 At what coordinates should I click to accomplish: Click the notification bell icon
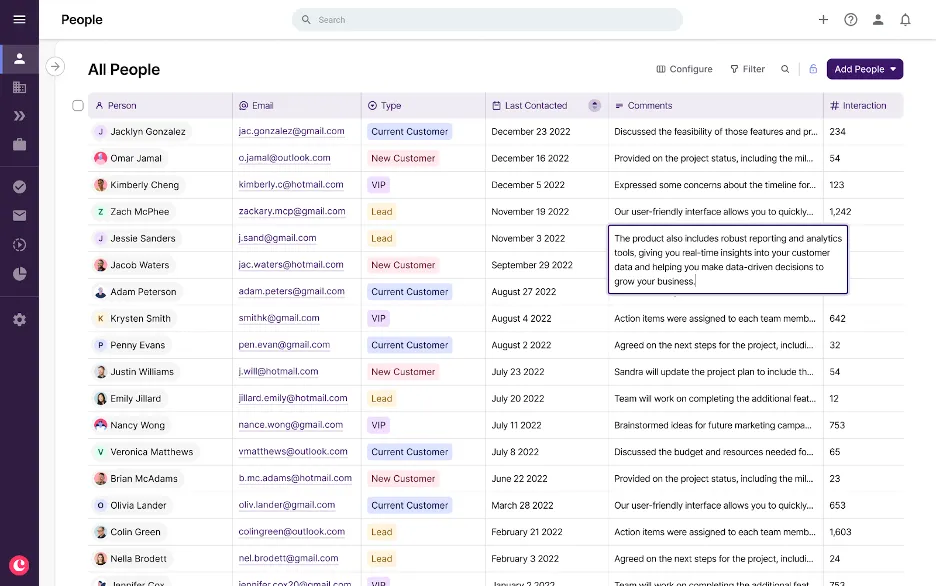905,19
